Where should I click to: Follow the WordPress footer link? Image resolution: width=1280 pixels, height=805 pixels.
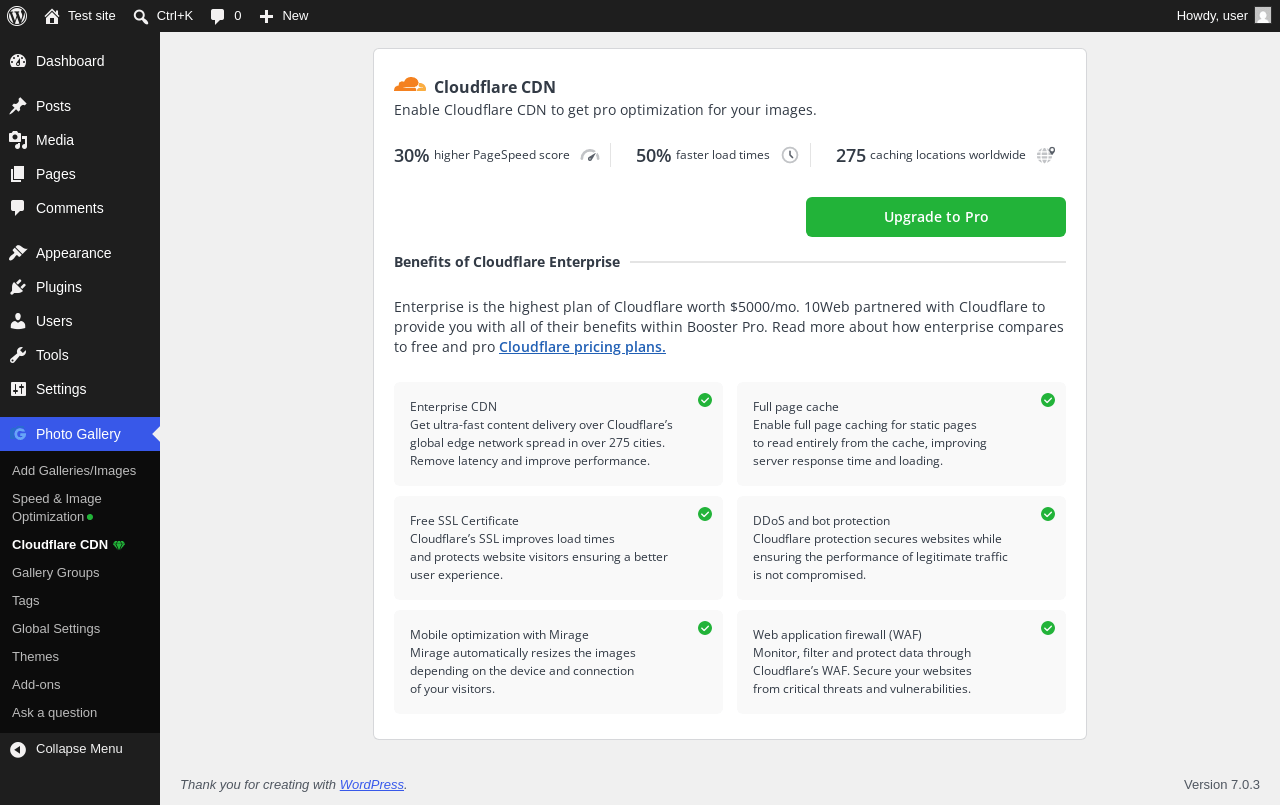point(372,785)
